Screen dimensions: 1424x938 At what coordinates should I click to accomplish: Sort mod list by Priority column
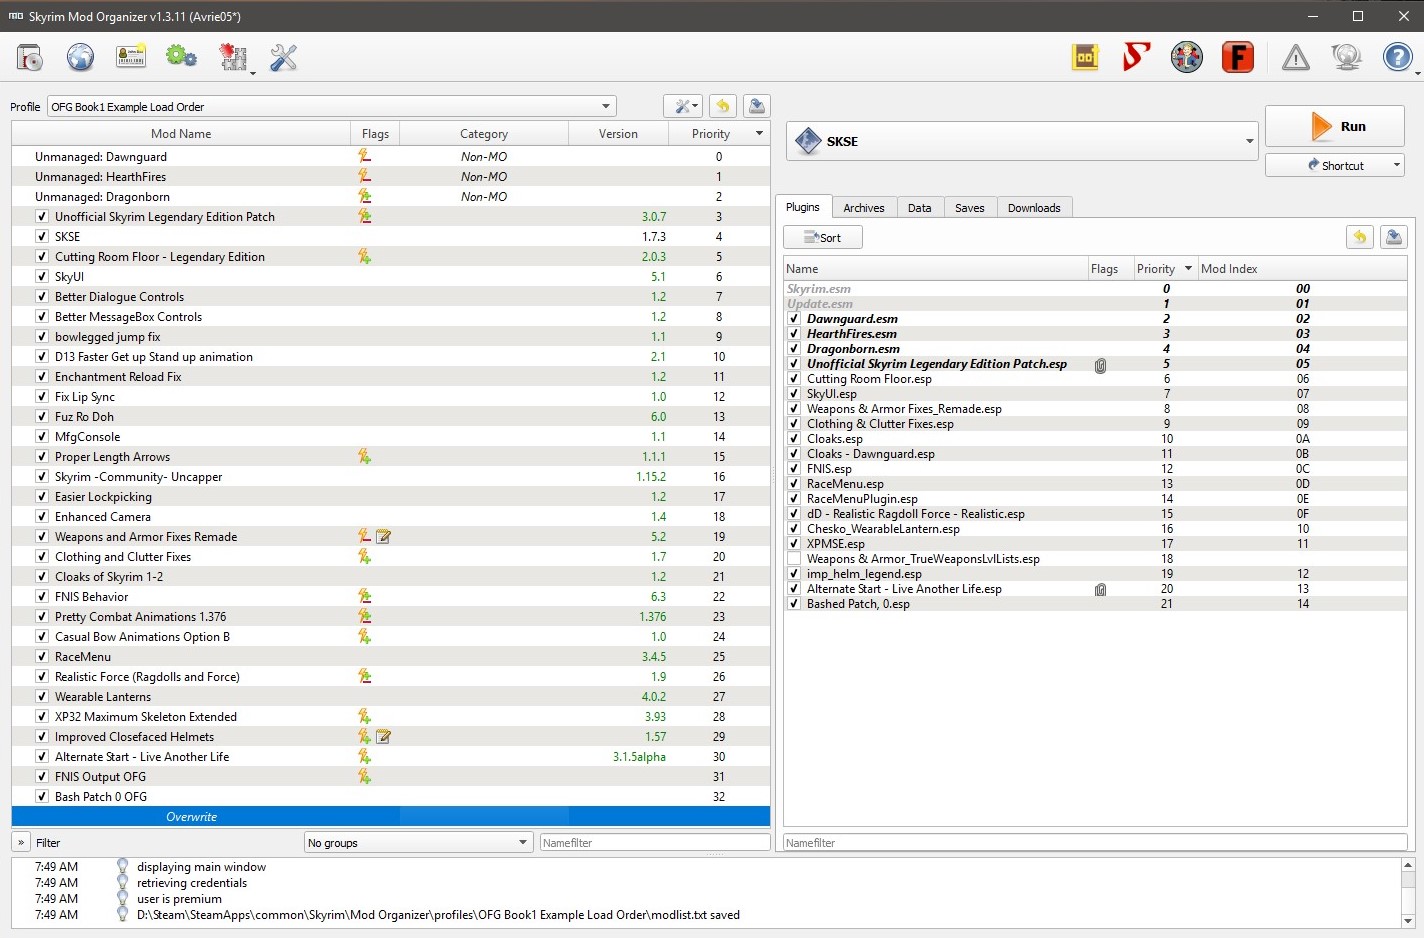[x=720, y=134]
